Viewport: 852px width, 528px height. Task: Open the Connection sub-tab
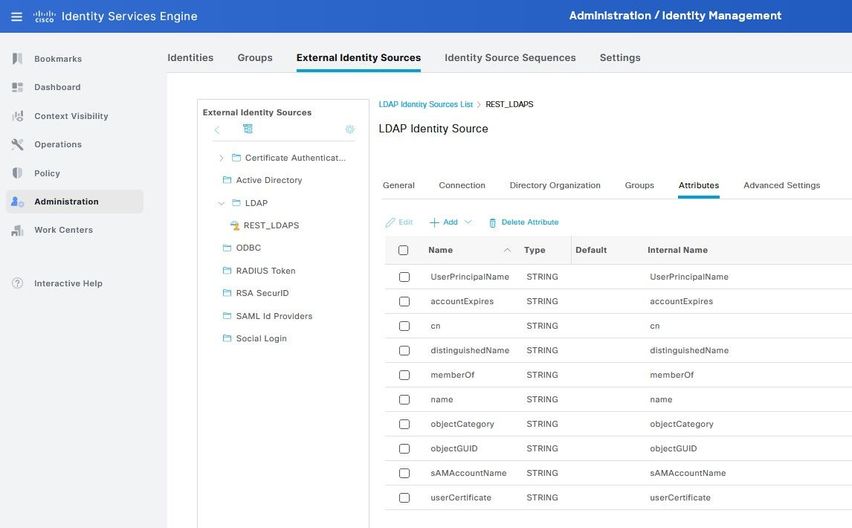click(462, 185)
